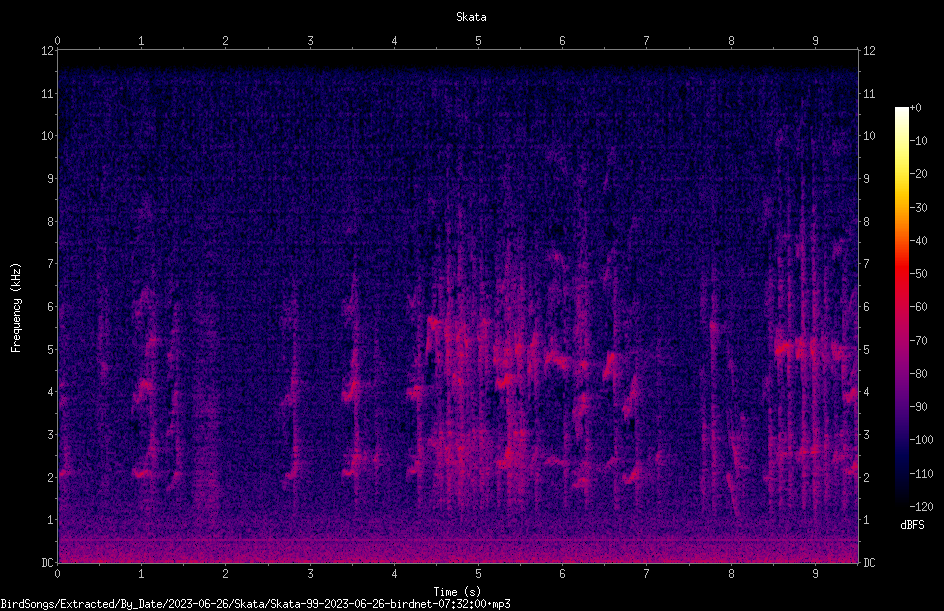Click the 'DC' label on left axis
This screenshot has height=611, width=944.
(x=48, y=563)
